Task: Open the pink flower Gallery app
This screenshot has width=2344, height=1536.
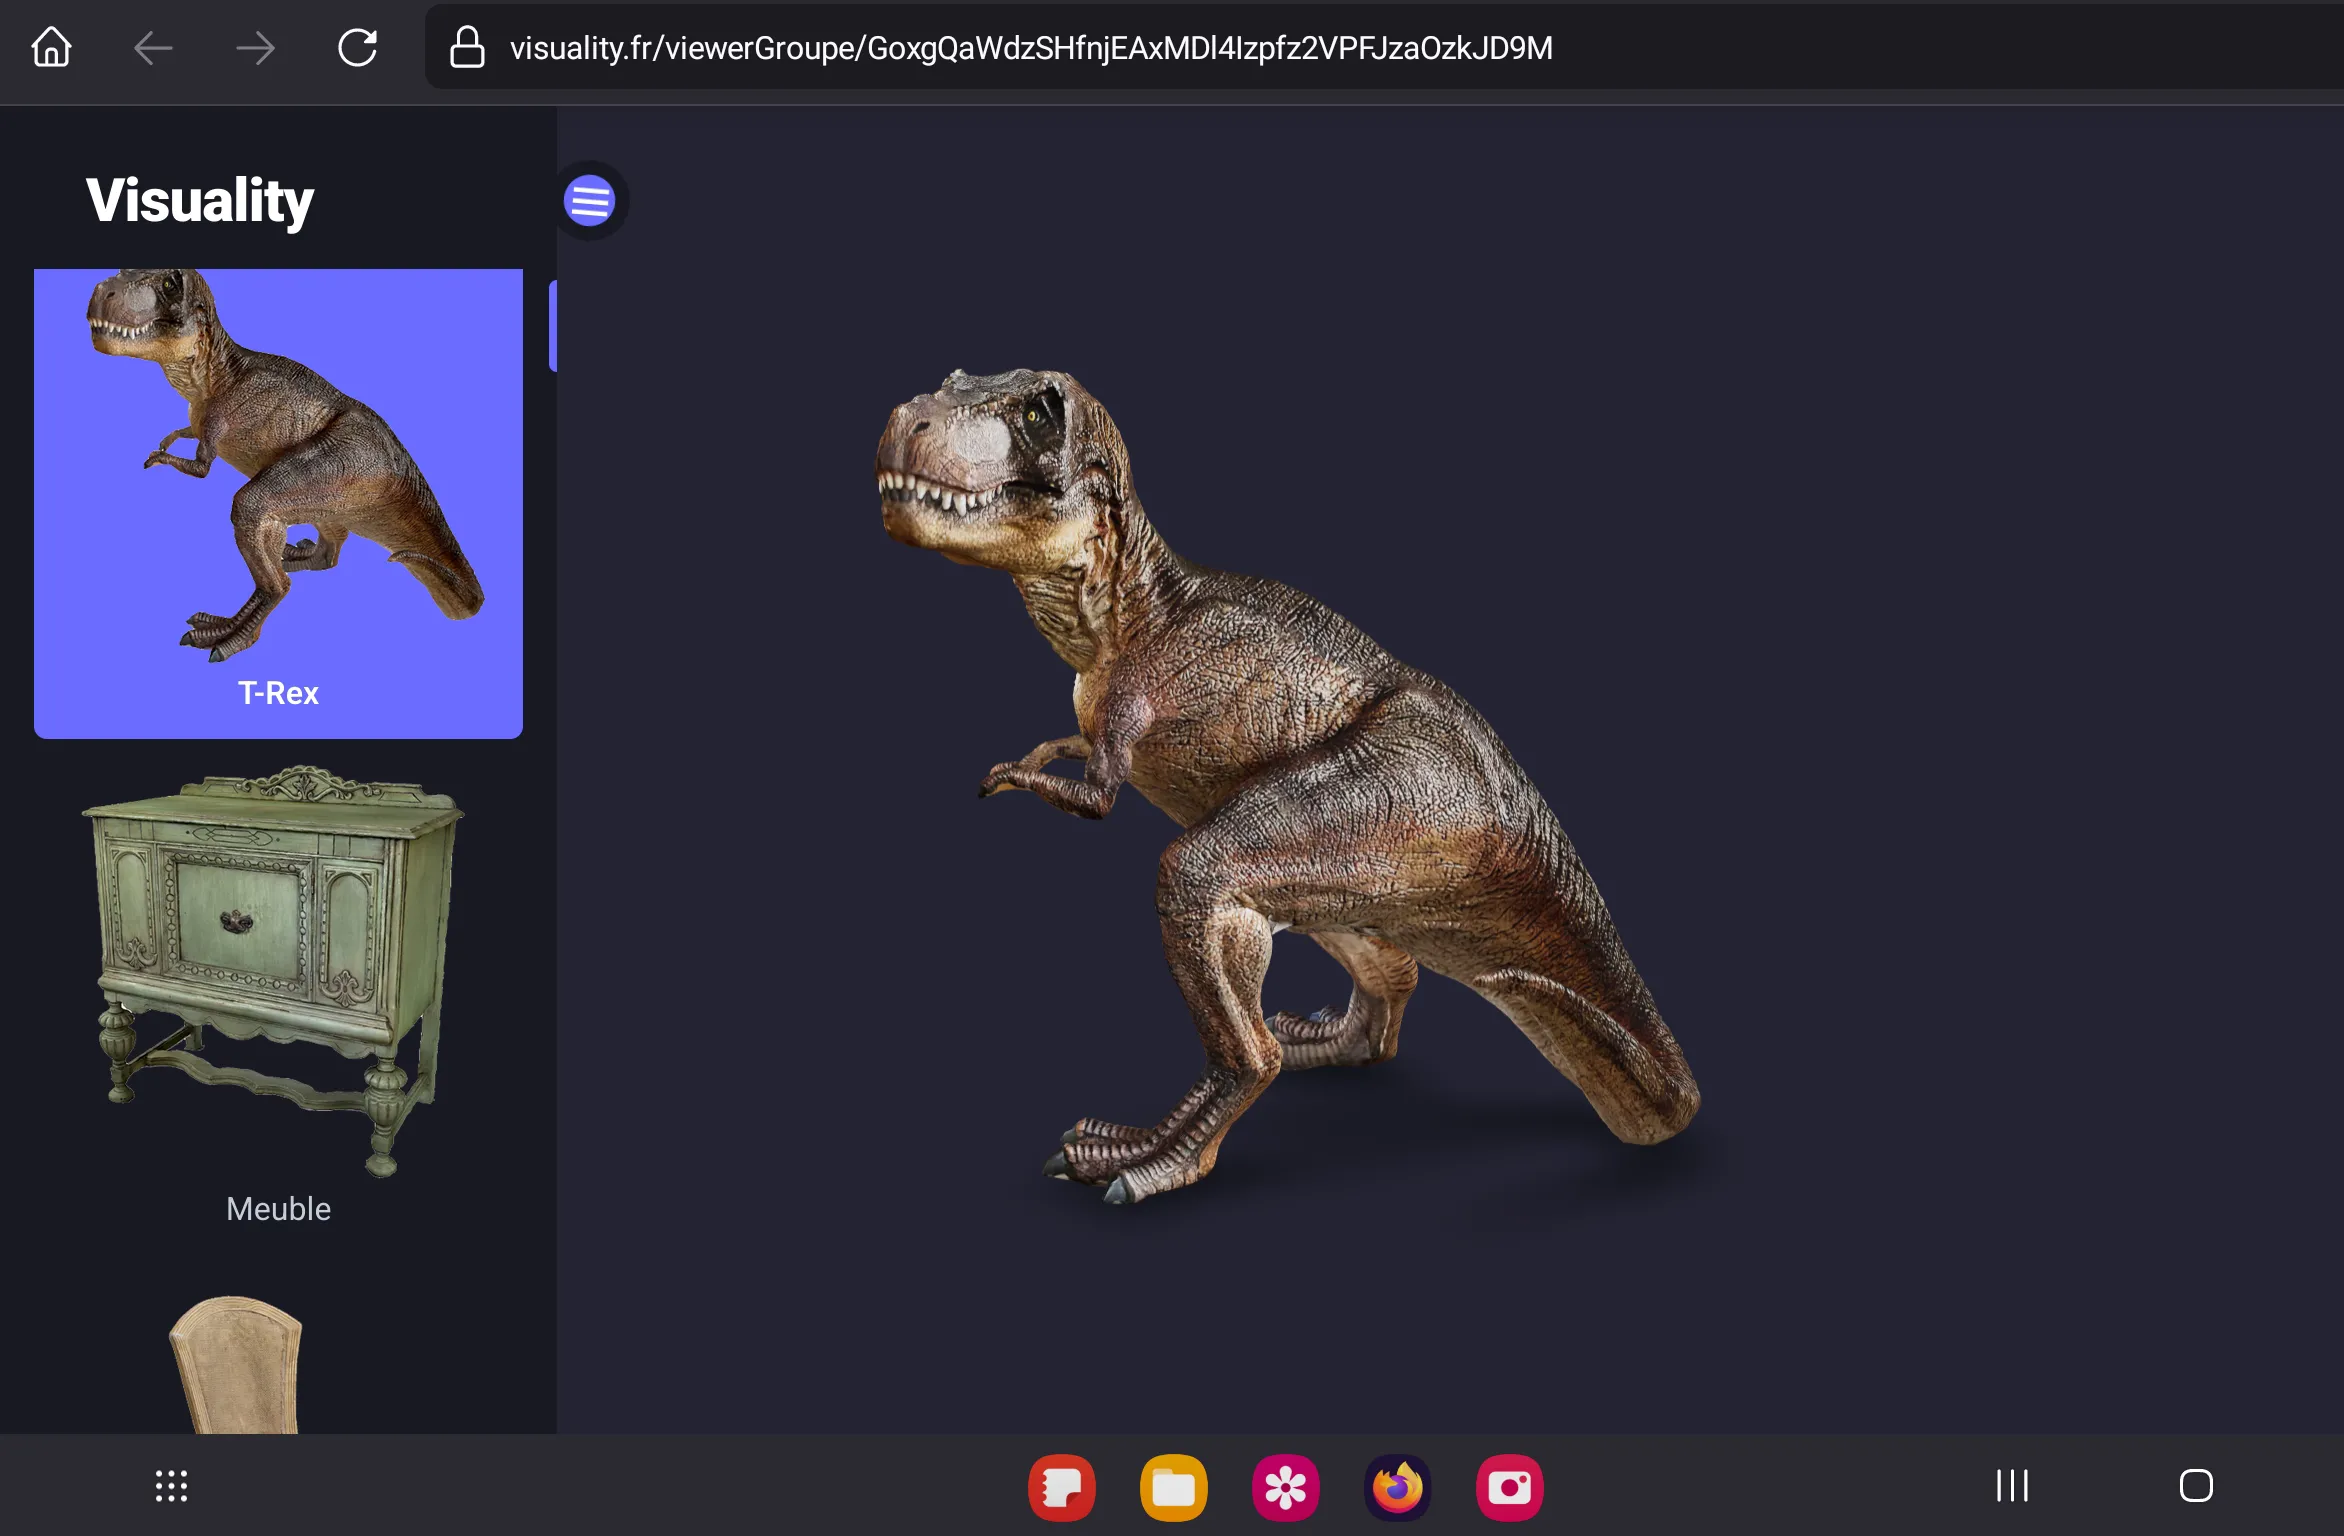Action: [x=1286, y=1487]
